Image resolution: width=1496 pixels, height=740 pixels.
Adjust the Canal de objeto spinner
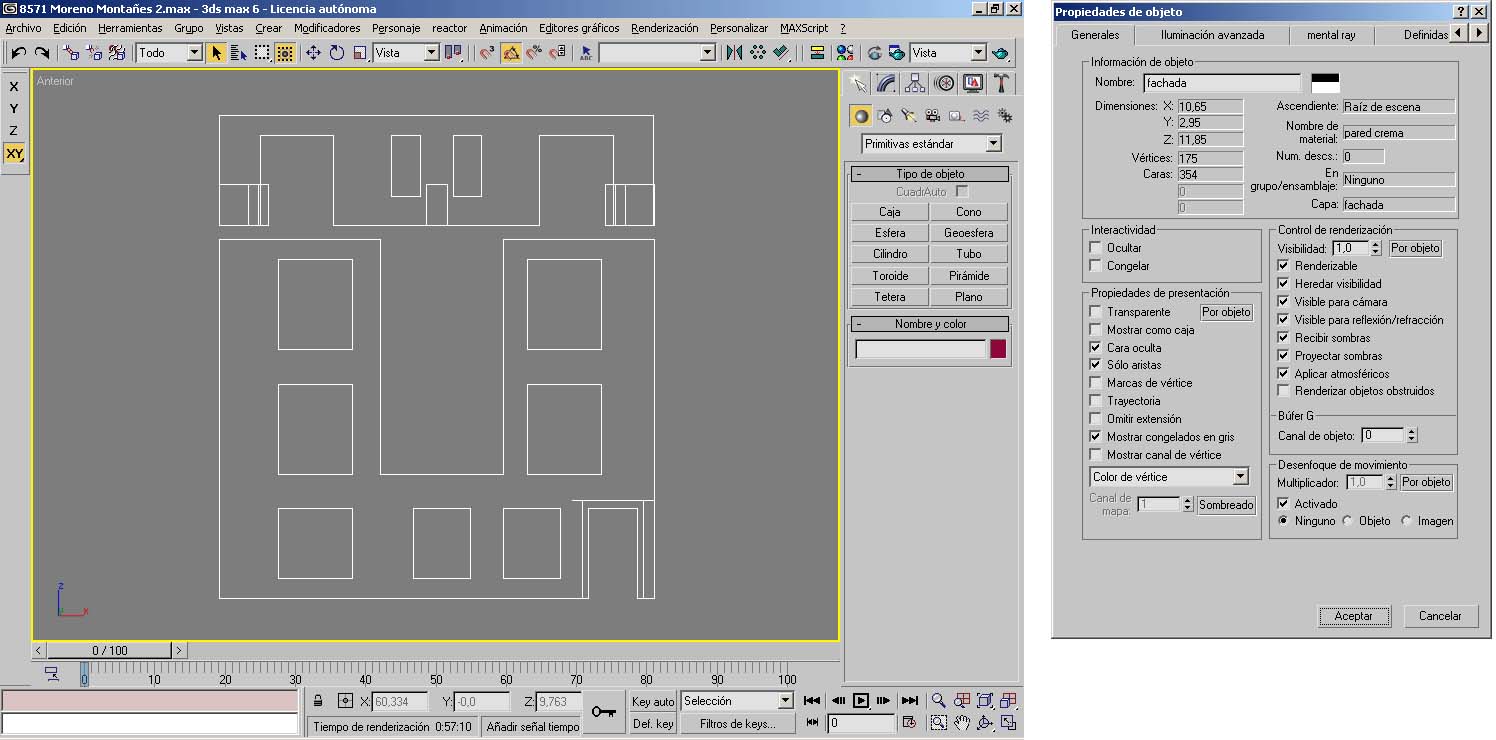click(x=1411, y=435)
